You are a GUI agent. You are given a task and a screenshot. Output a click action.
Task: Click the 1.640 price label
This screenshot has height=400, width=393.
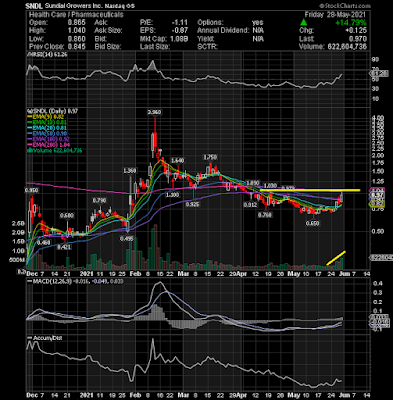[177, 160]
